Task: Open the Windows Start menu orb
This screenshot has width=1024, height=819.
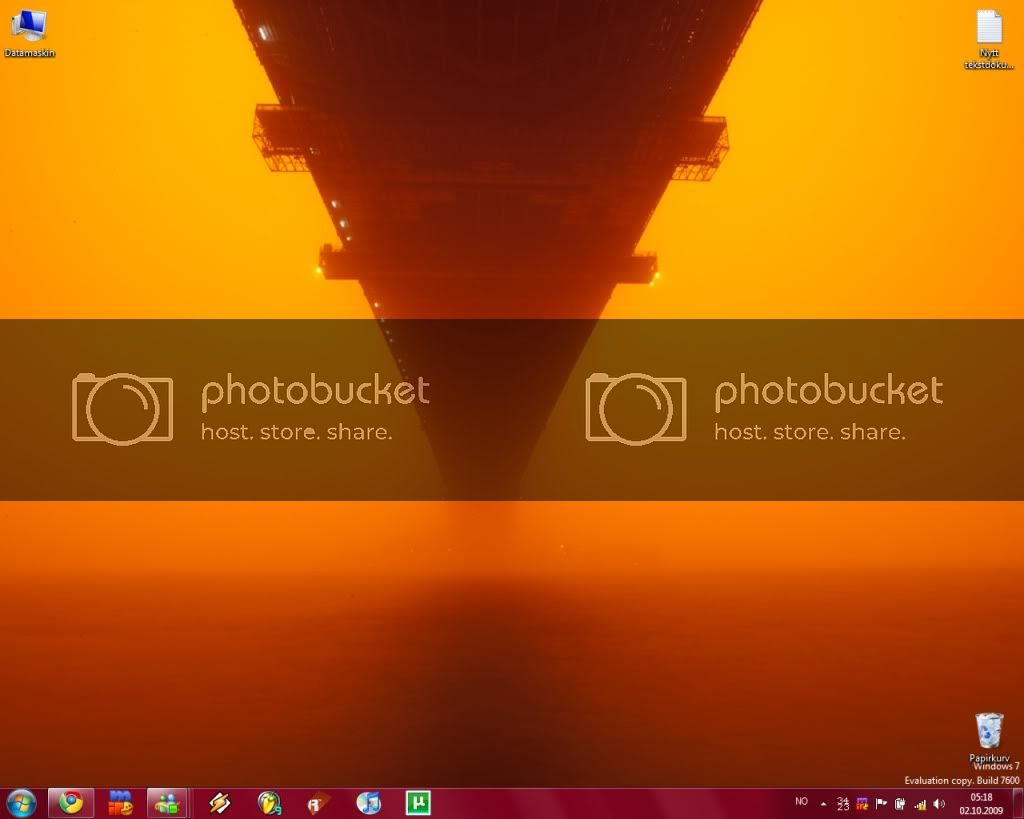Action: point(21,803)
